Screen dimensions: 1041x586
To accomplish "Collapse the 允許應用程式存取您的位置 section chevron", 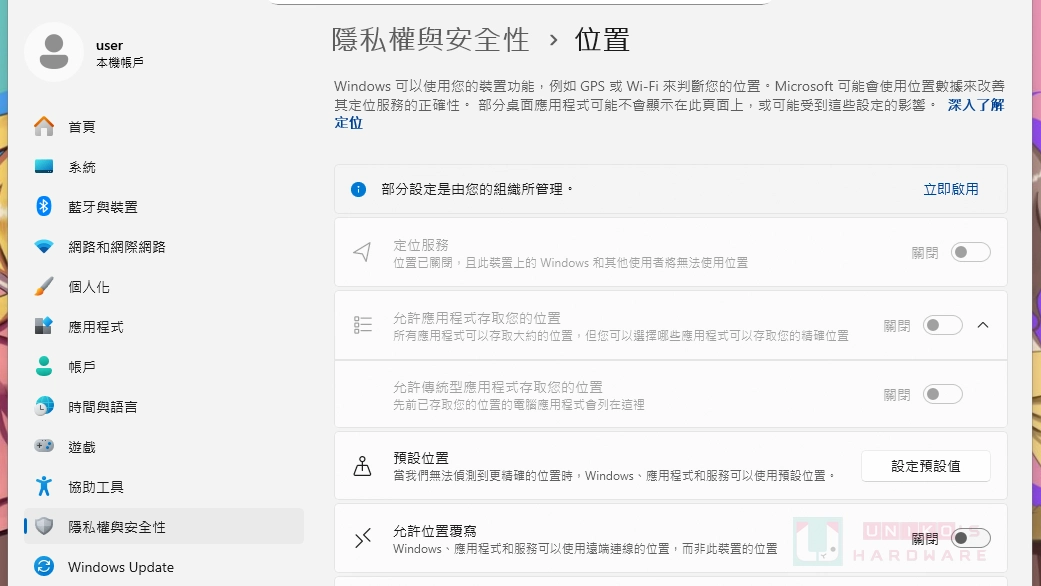I will pos(983,325).
